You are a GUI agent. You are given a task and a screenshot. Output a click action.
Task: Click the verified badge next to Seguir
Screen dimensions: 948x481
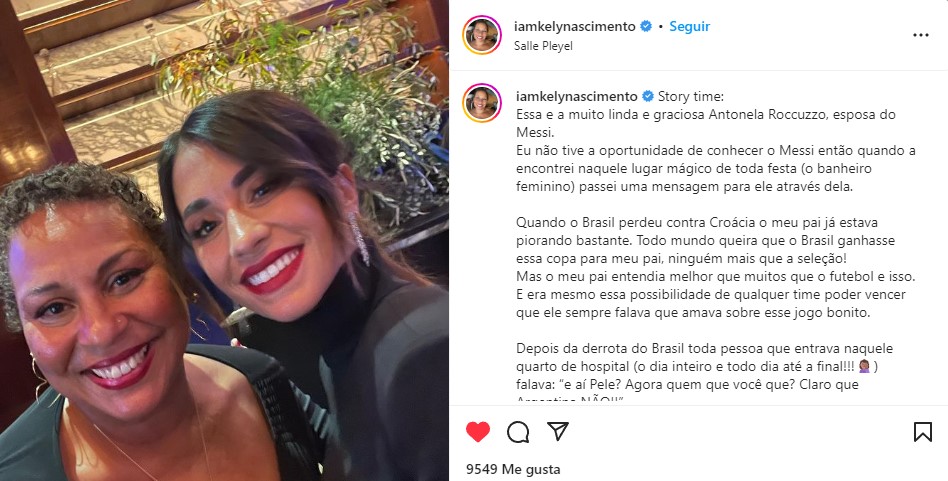[646, 26]
